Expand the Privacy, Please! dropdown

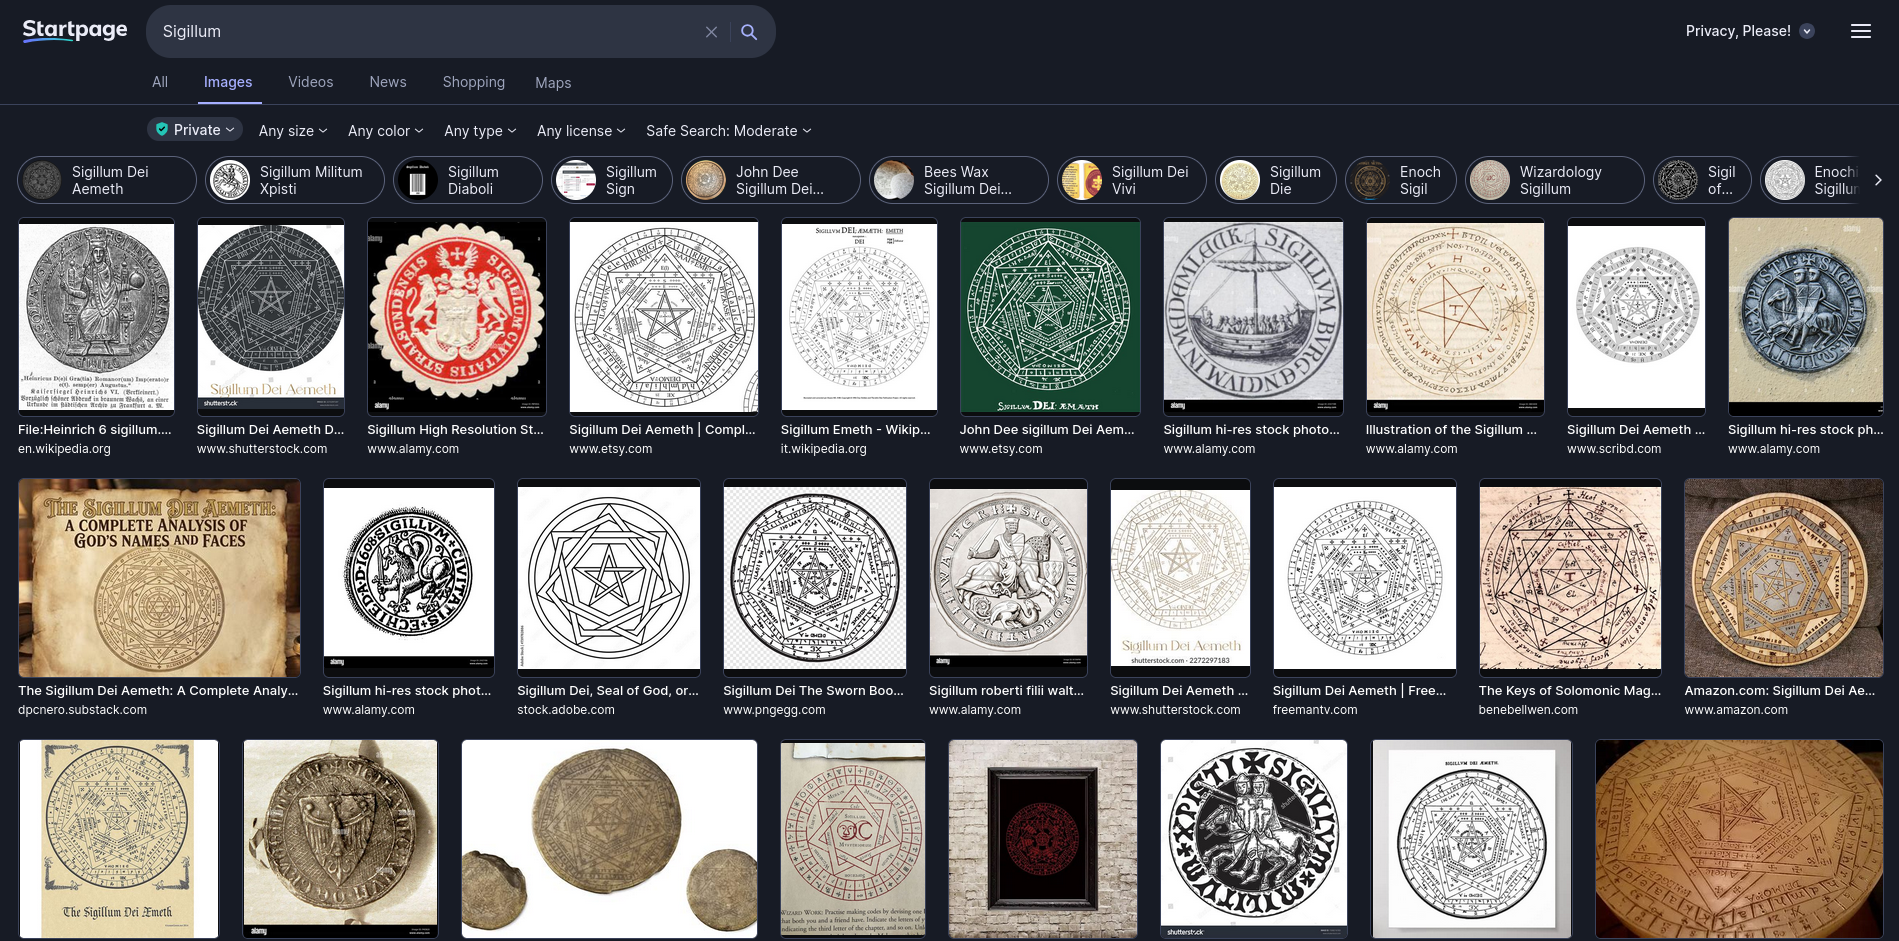click(x=1750, y=31)
